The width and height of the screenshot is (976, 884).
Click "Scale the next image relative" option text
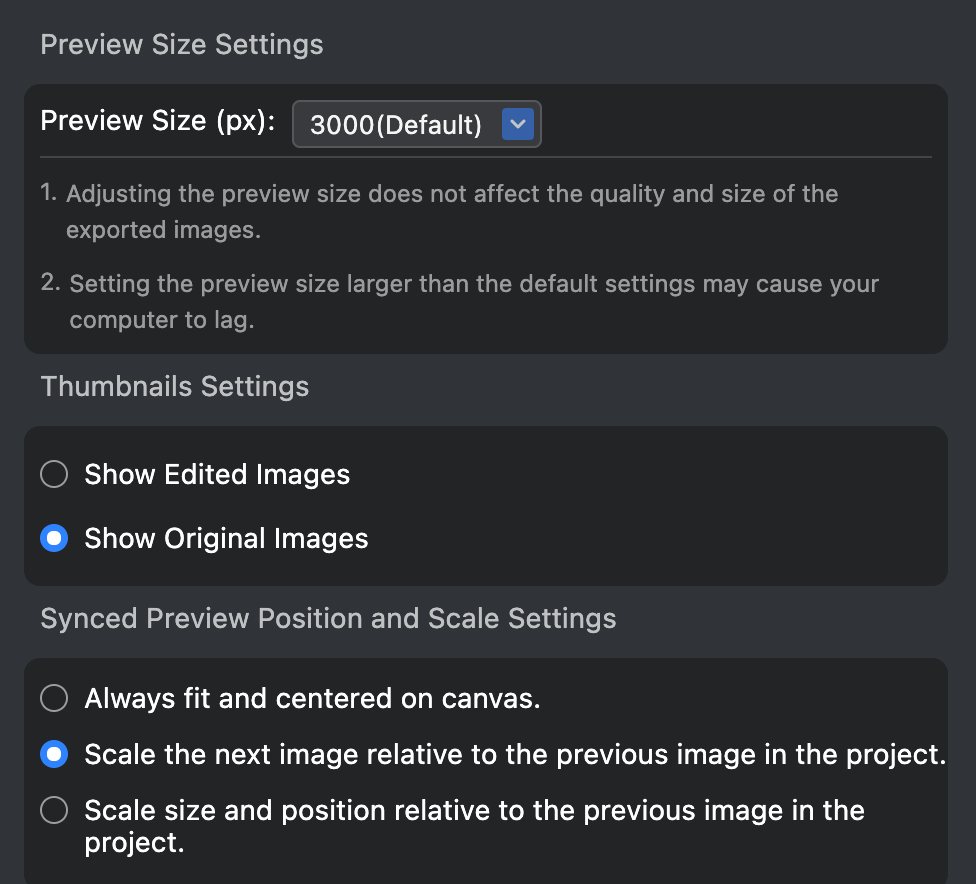[515, 754]
